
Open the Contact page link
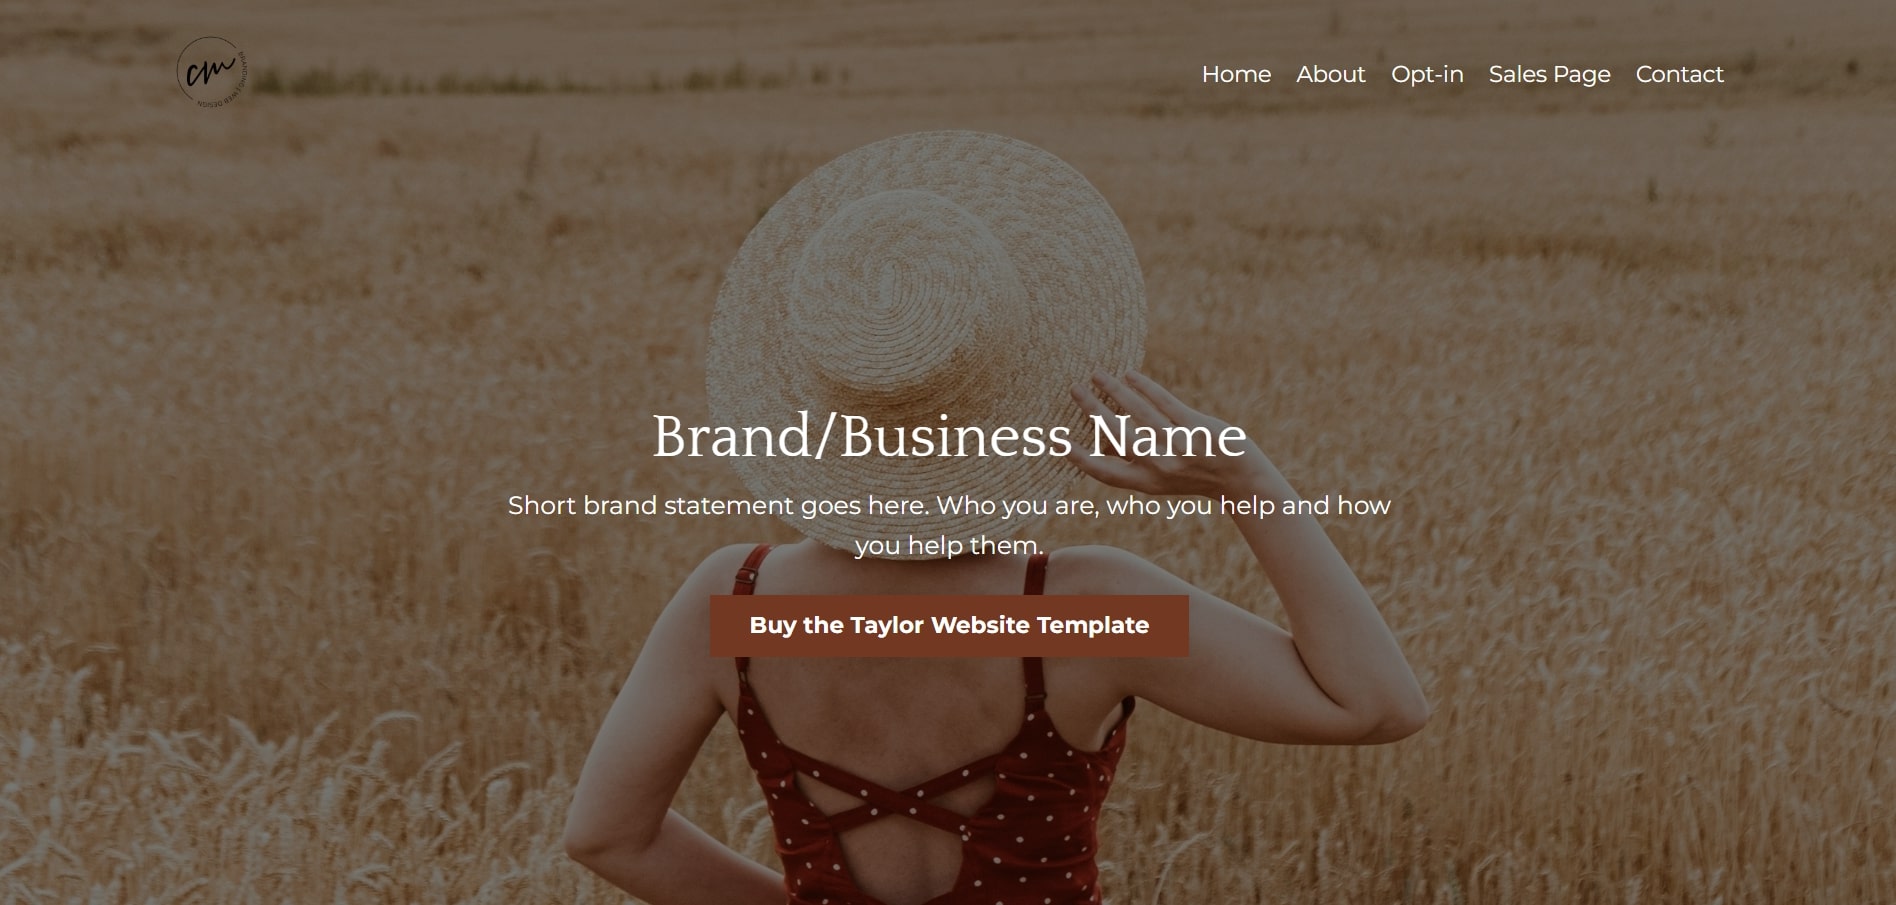tap(1679, 74)
